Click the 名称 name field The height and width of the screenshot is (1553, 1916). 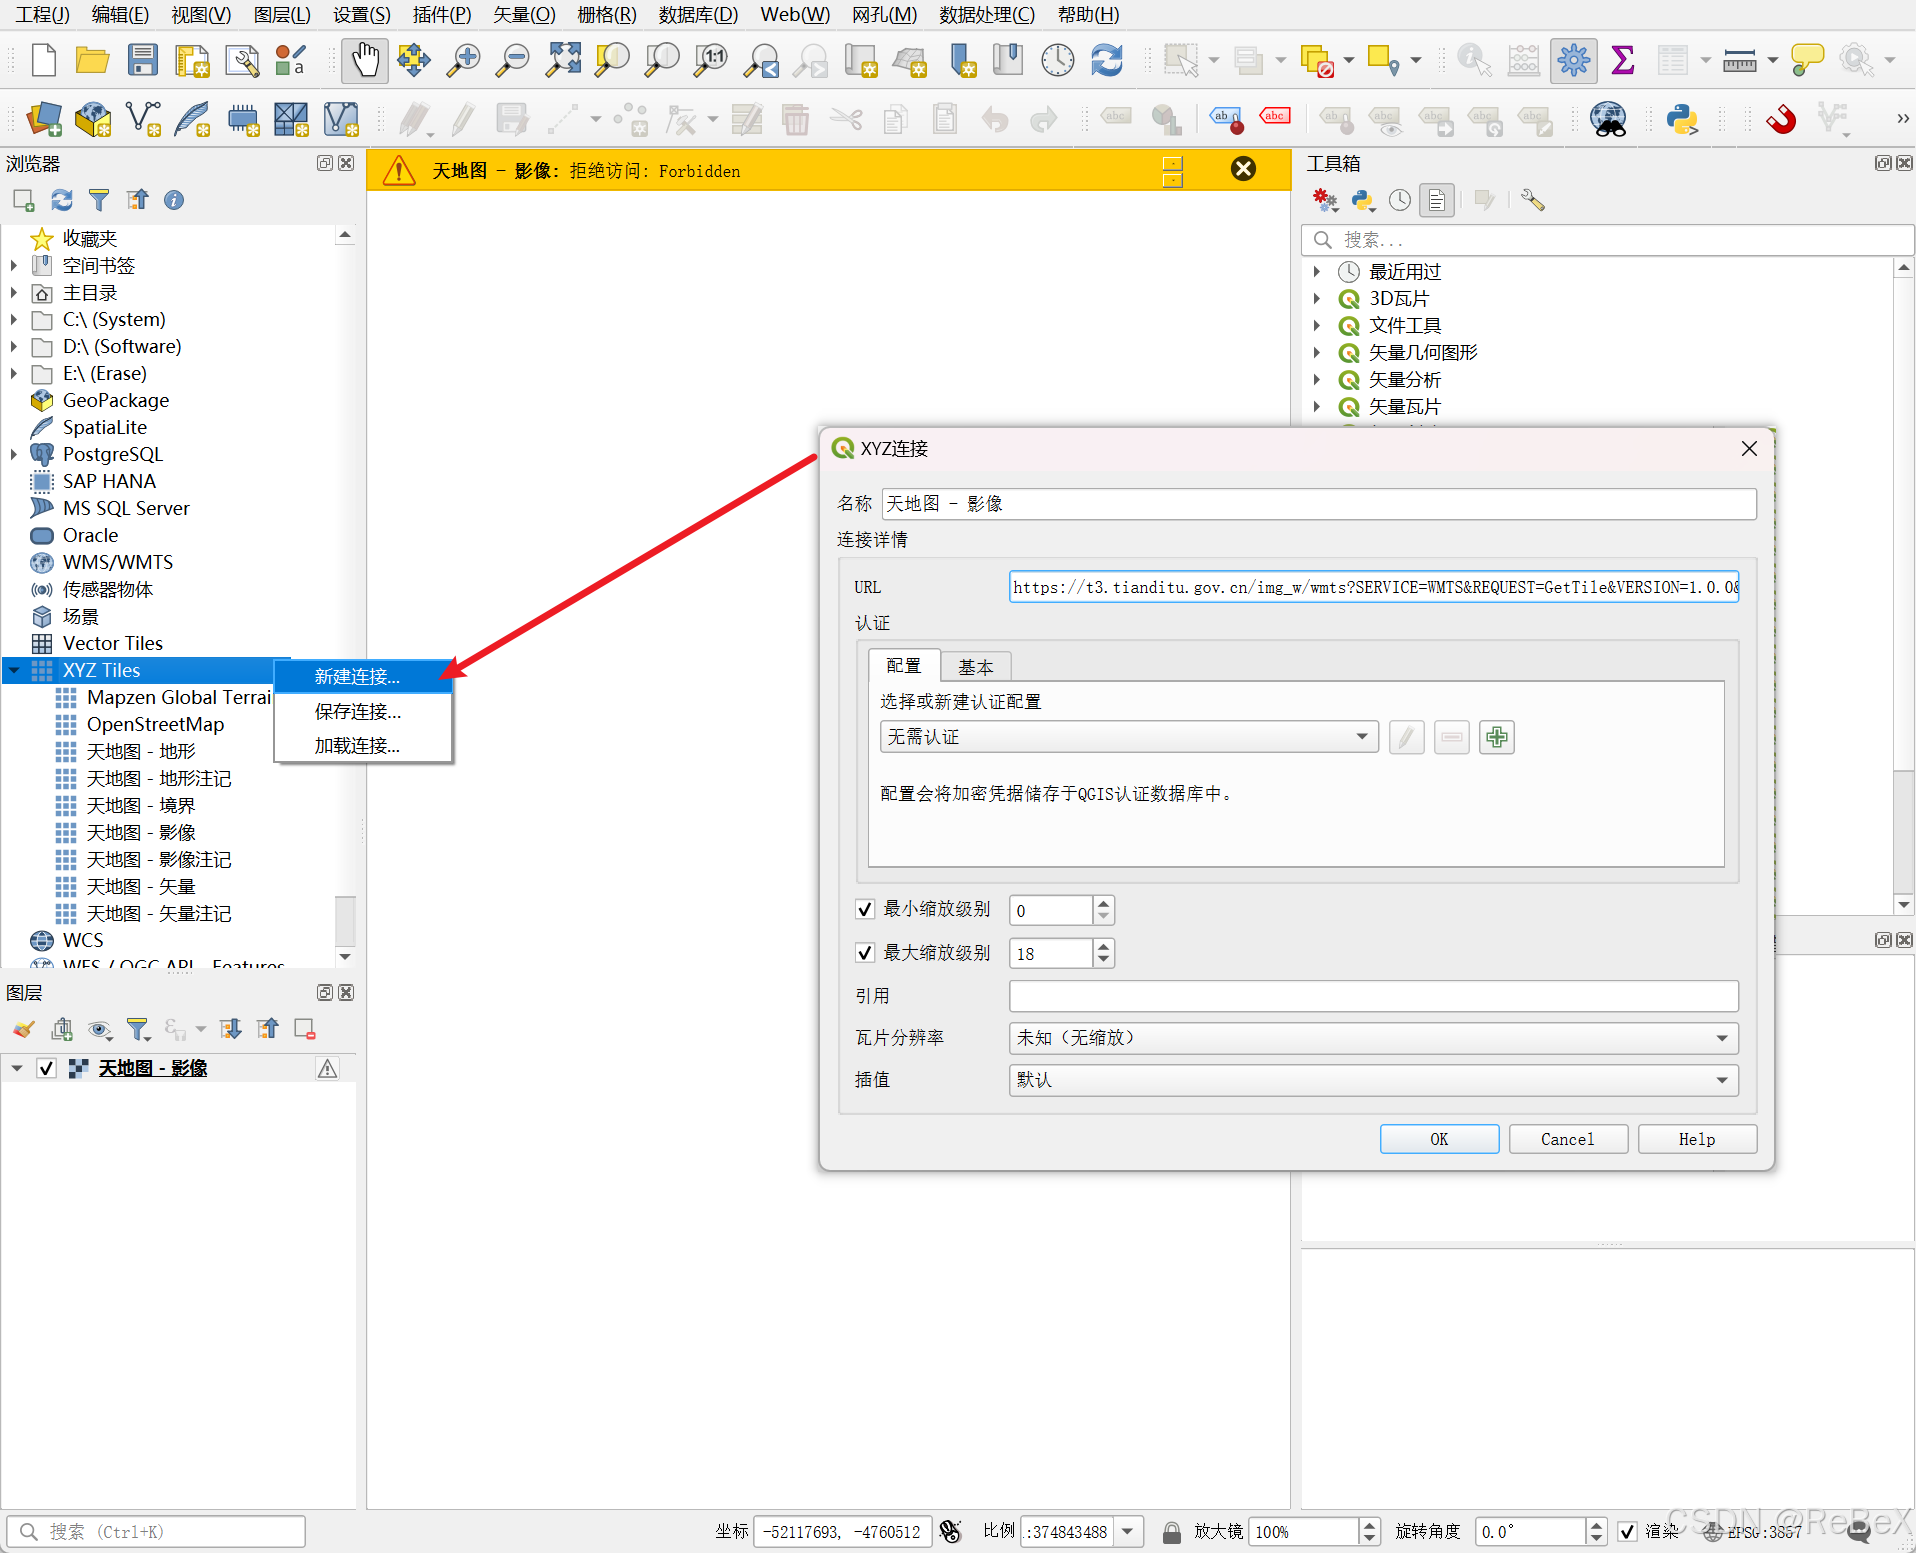[x=1318, y=503]
